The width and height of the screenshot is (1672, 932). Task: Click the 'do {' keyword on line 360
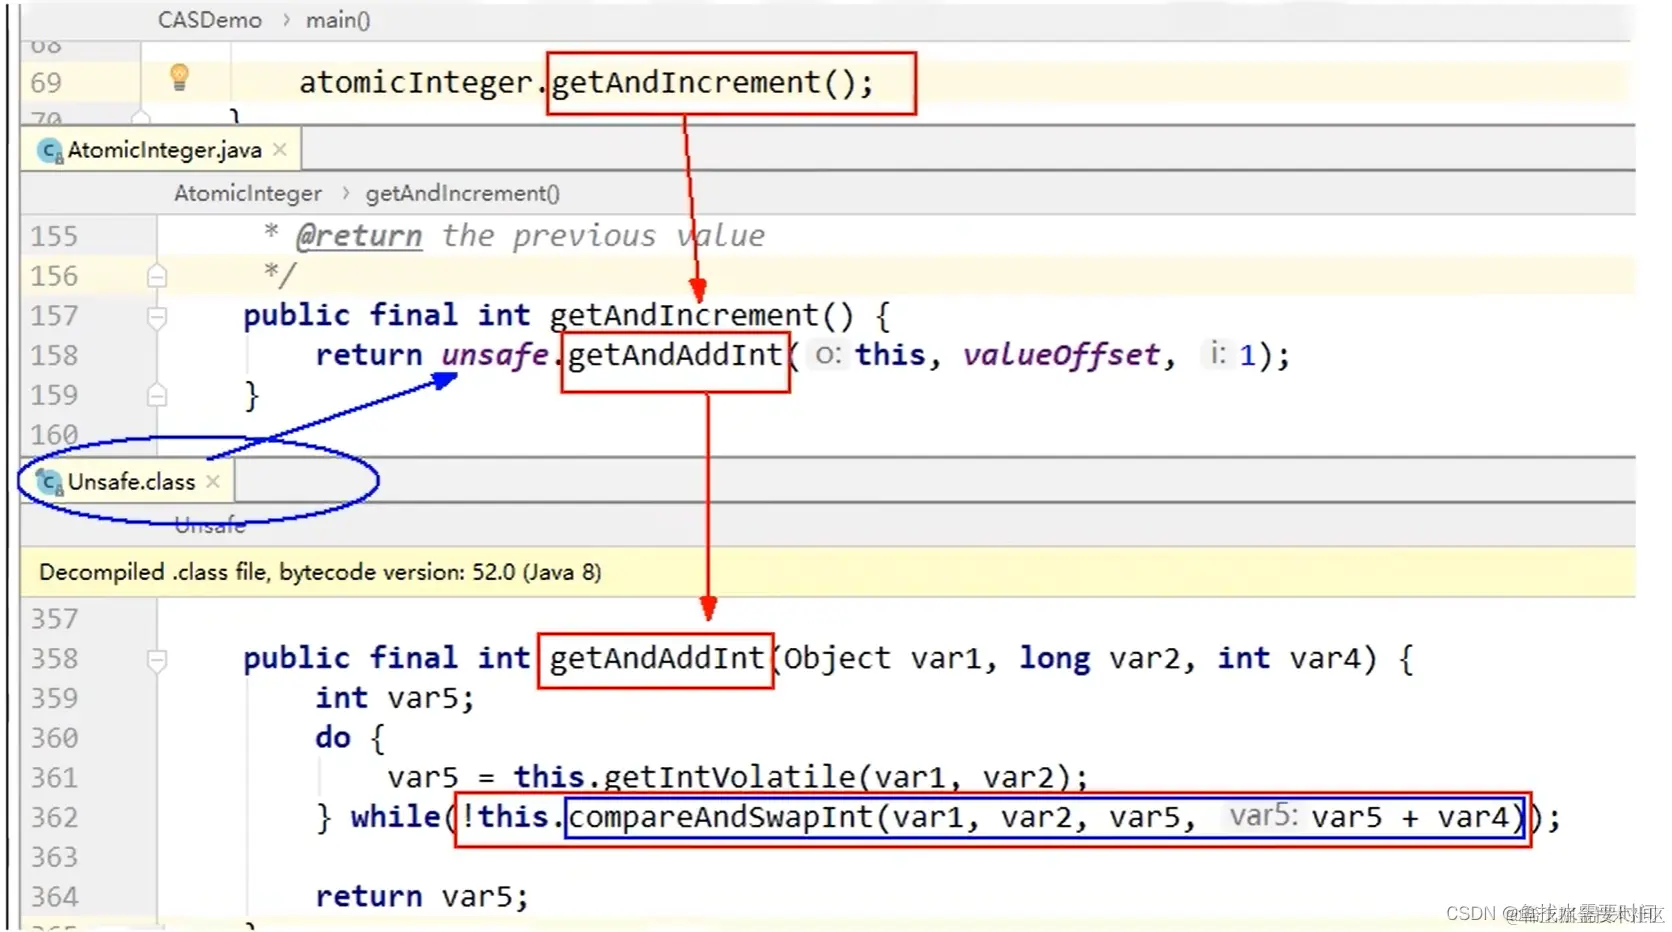[350, 738]
